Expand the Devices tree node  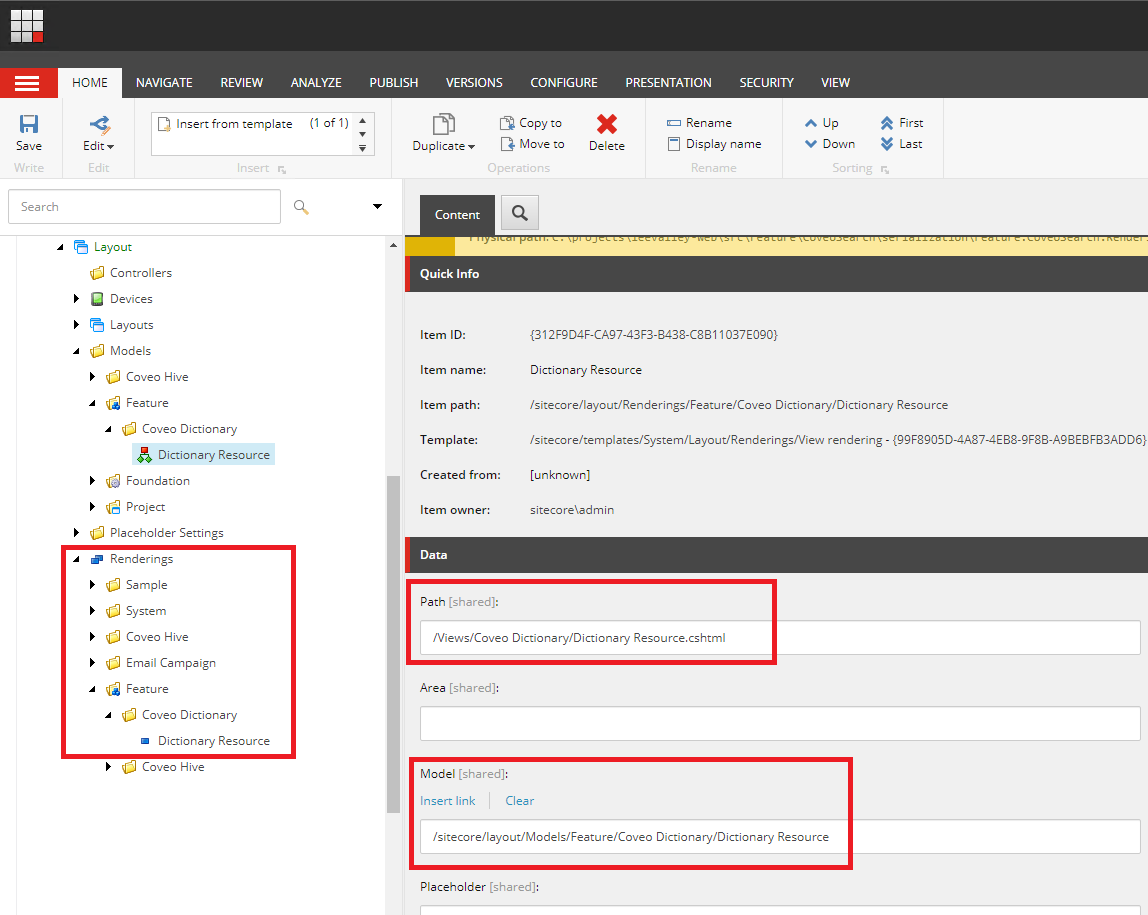tap(76, 299)
